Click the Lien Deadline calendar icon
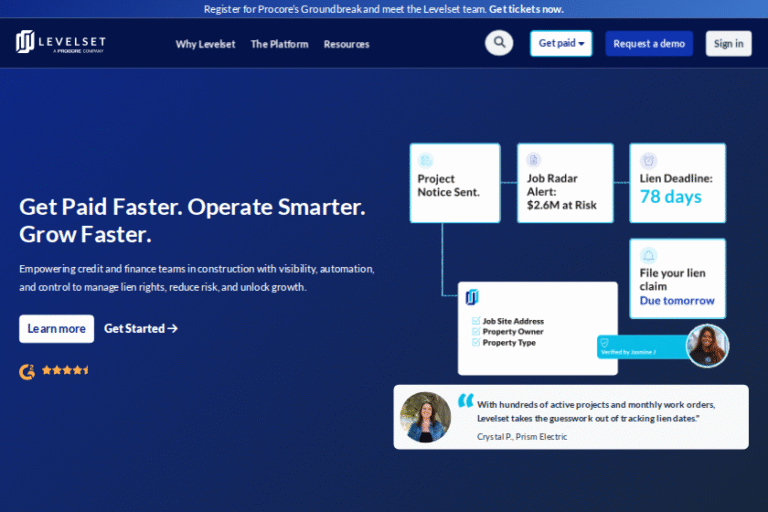The width and height of the screenshot is (768, 512). (648, 160)
